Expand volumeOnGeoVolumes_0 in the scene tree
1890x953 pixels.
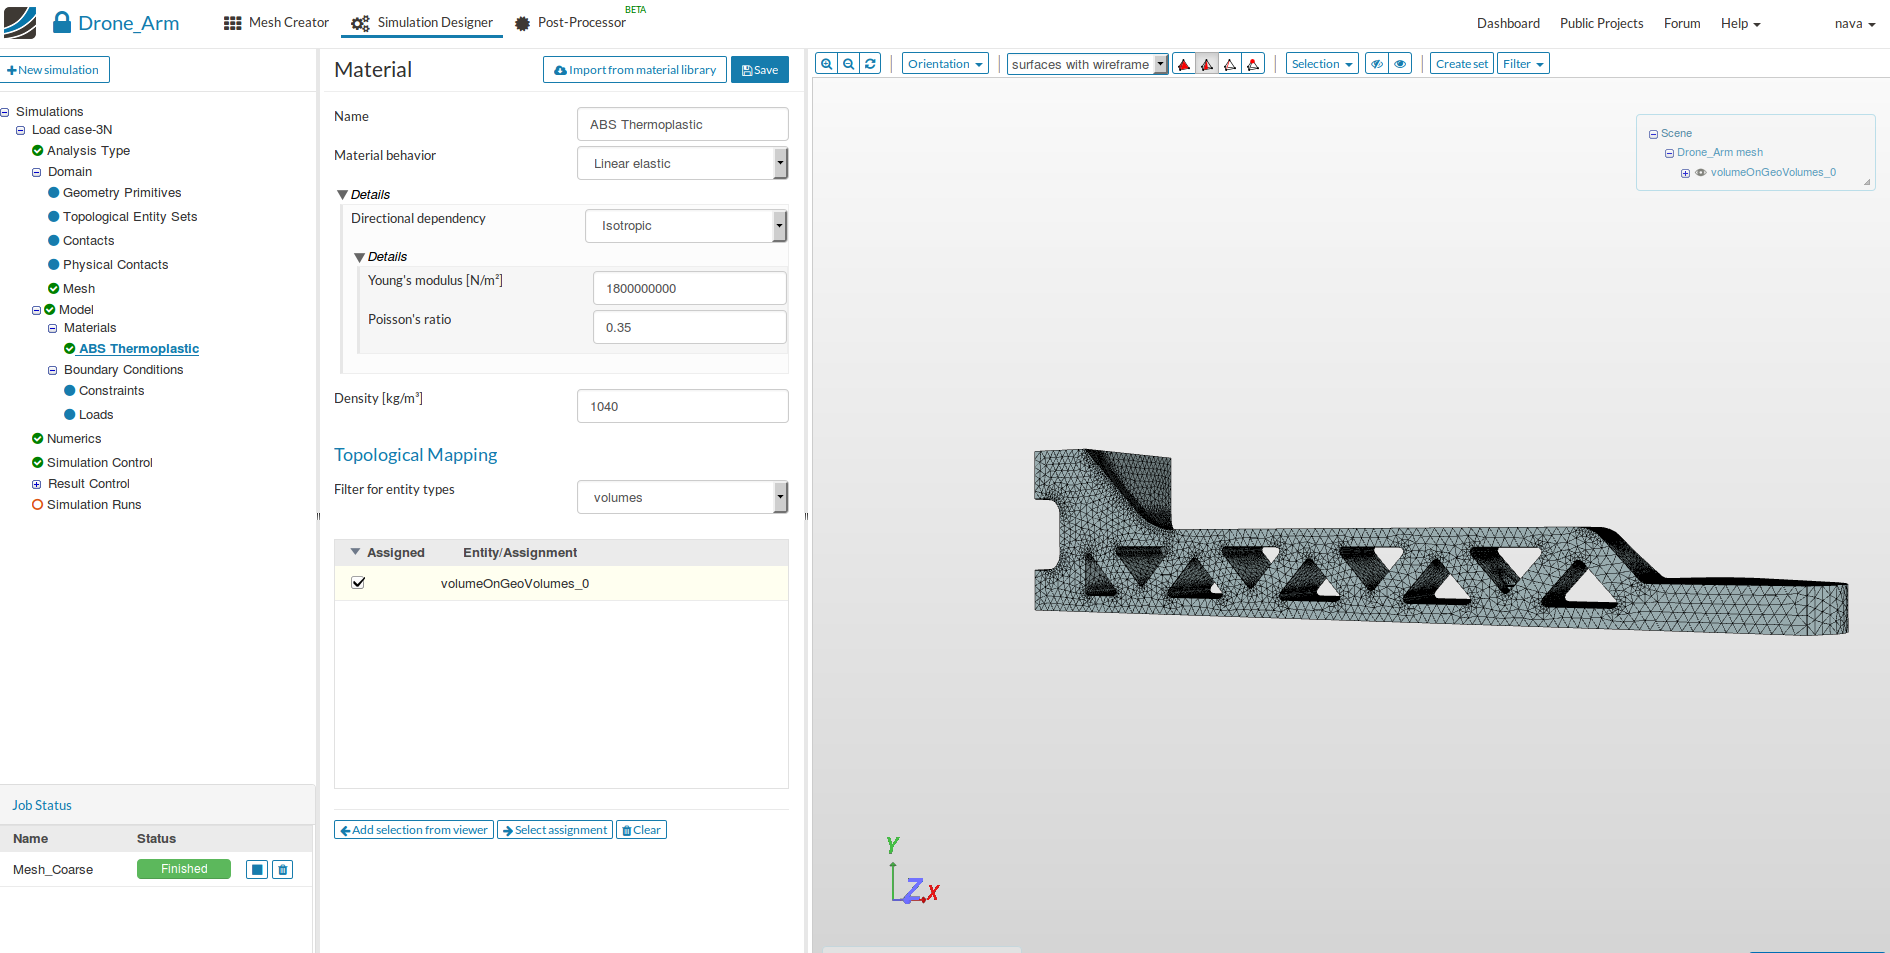(x=1685, y=173)
